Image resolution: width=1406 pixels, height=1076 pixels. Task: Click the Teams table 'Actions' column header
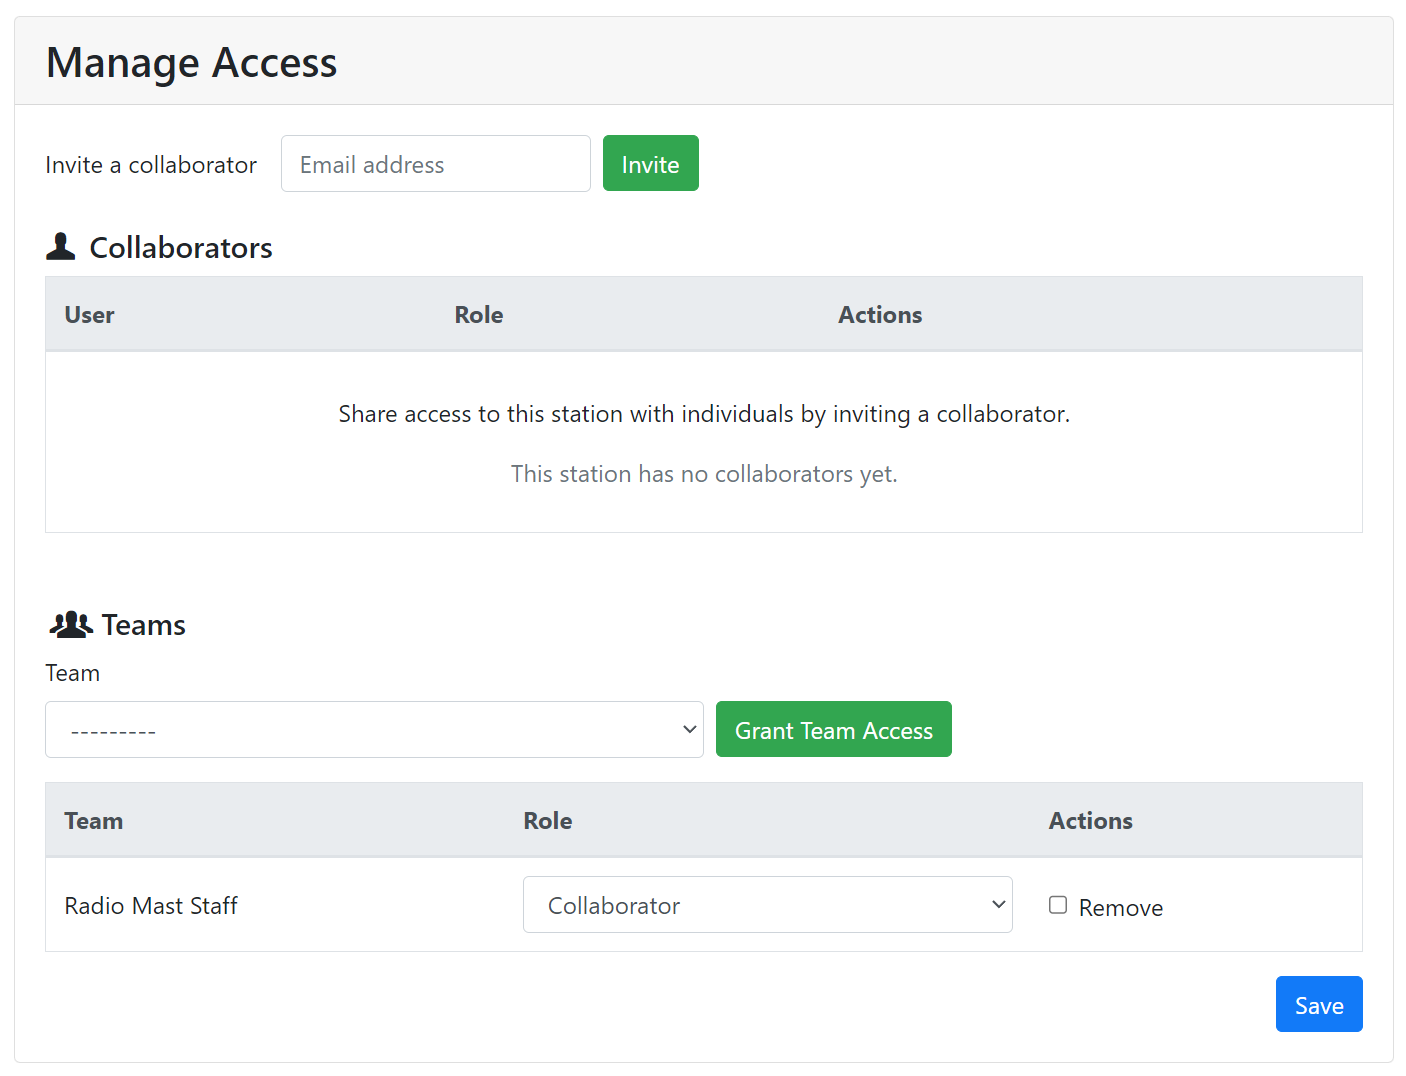pyautogui.click(x=1091, y=821)
